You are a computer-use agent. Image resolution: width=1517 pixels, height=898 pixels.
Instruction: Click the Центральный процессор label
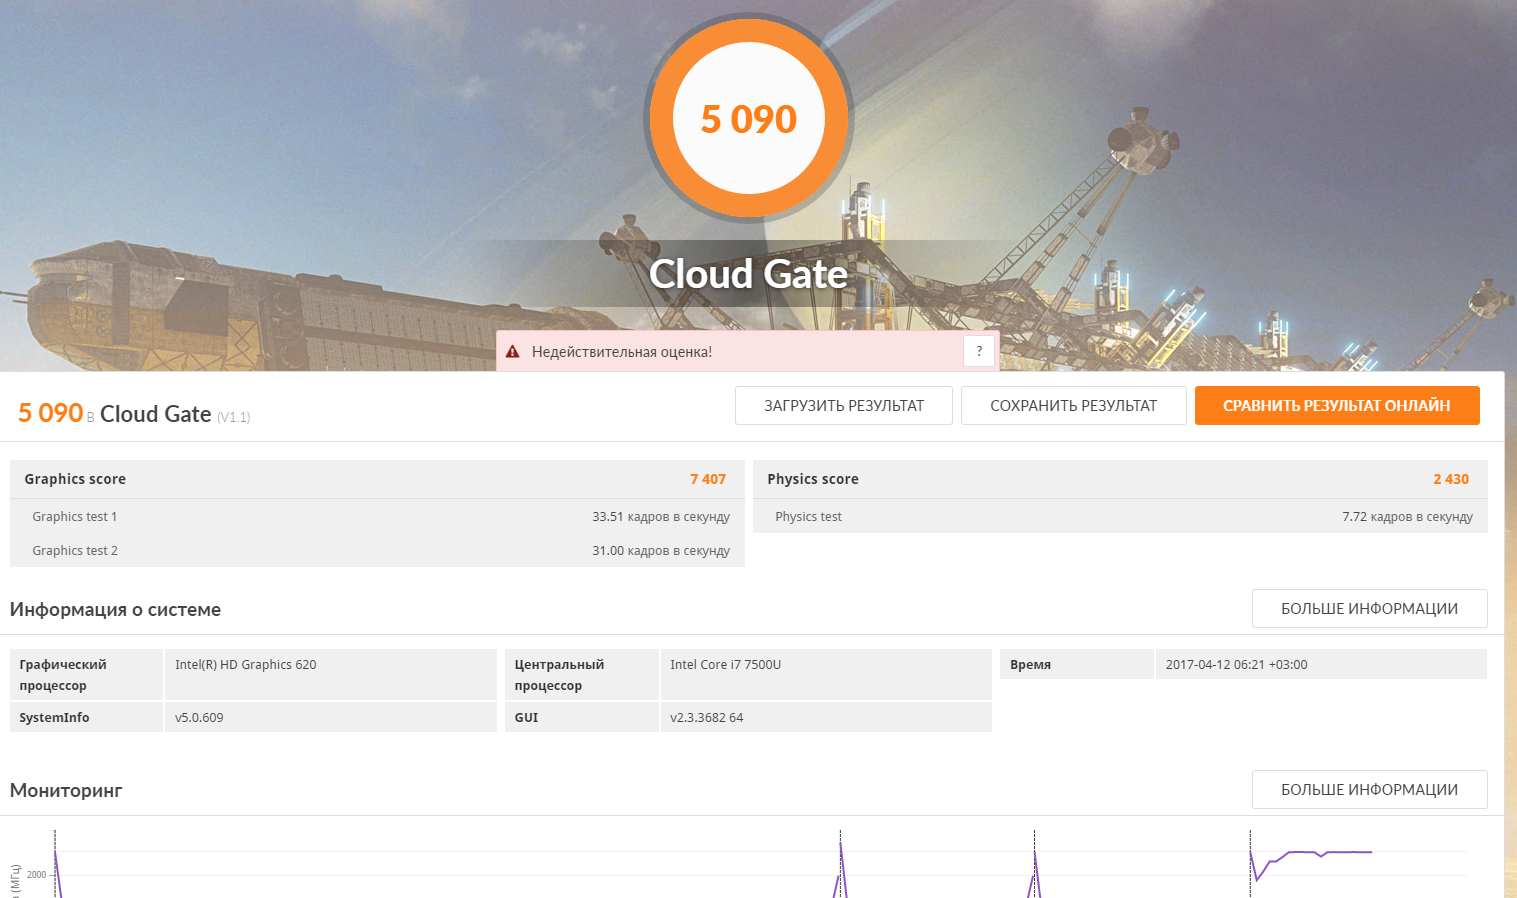click(x=559, y=675)
